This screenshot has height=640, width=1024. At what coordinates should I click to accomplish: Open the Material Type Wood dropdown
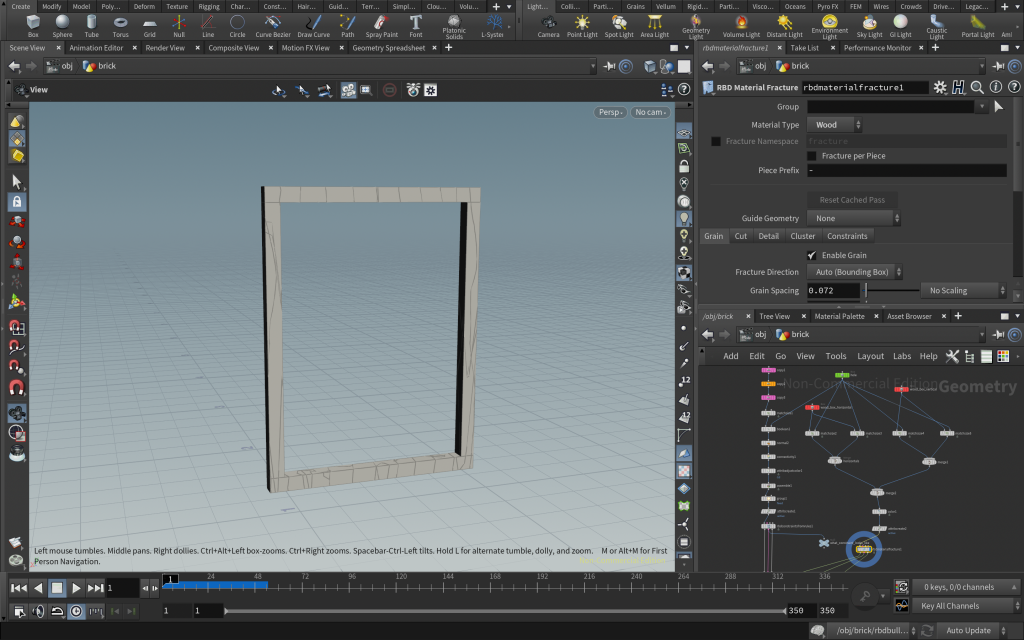(x=835, y=124)
